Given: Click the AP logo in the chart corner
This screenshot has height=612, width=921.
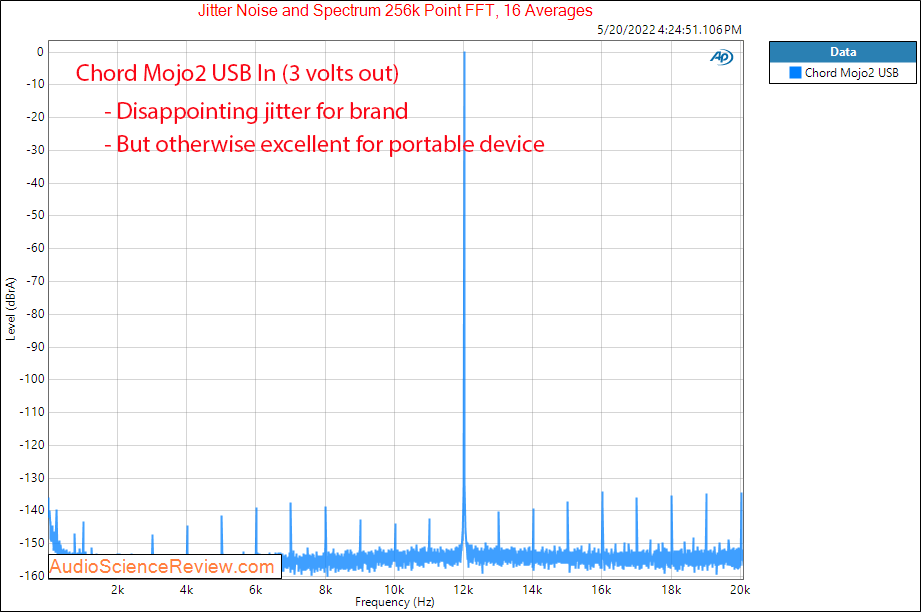Looking at the screenshot, I should click(x=721, y=57).
